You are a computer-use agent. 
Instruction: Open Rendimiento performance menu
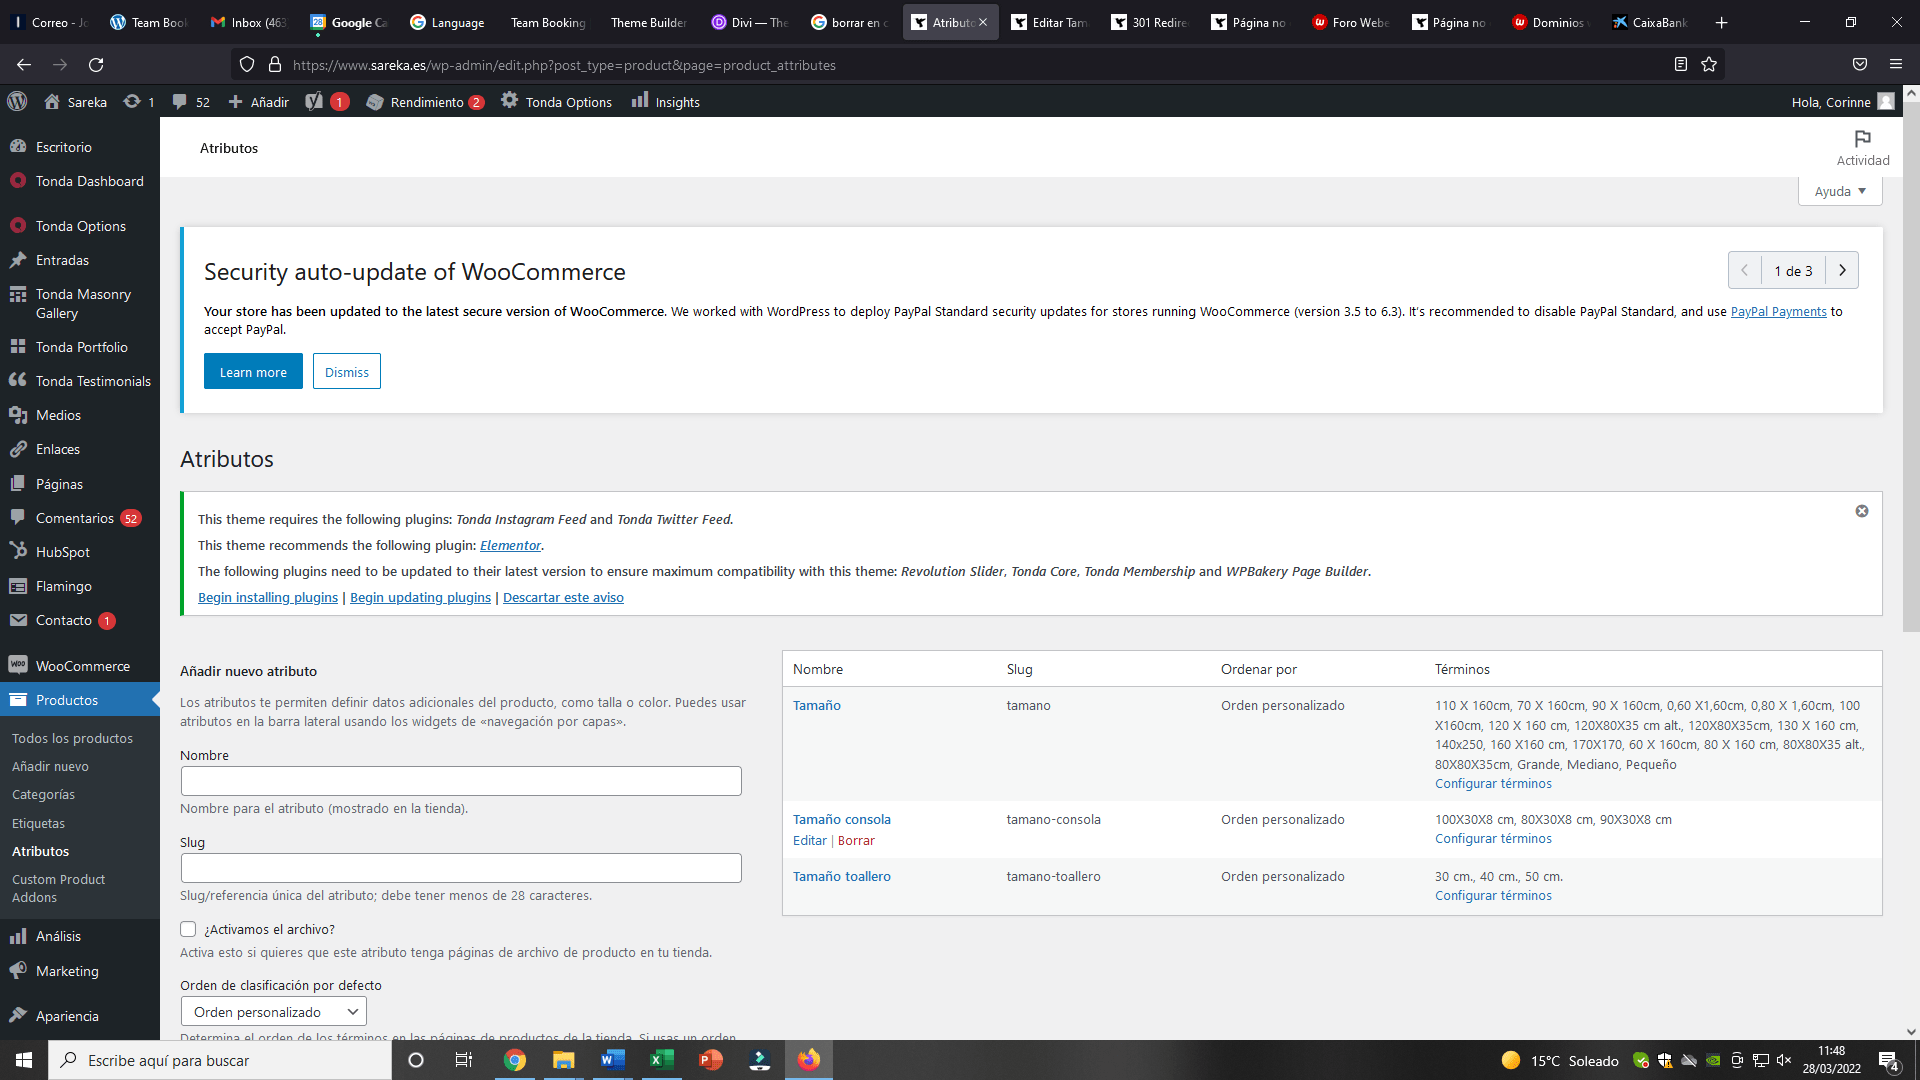coord(425,102)
